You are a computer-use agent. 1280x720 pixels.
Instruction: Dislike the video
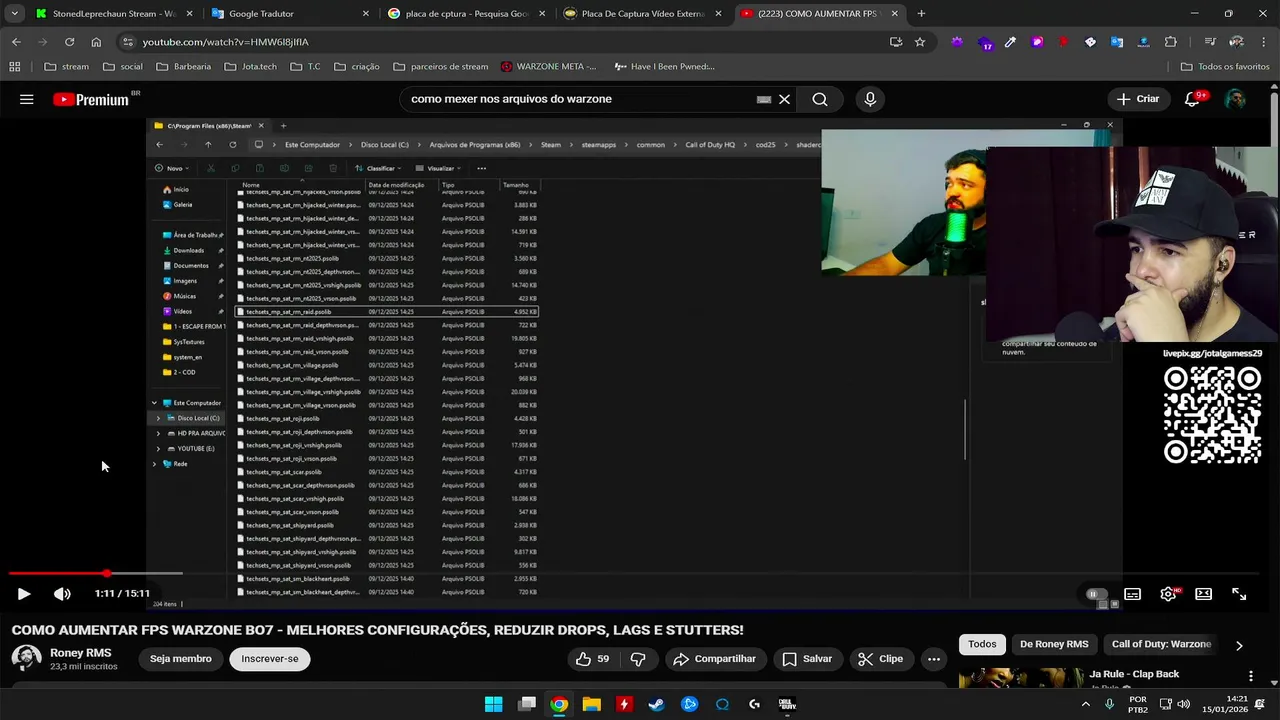click(x=638, y=659)
